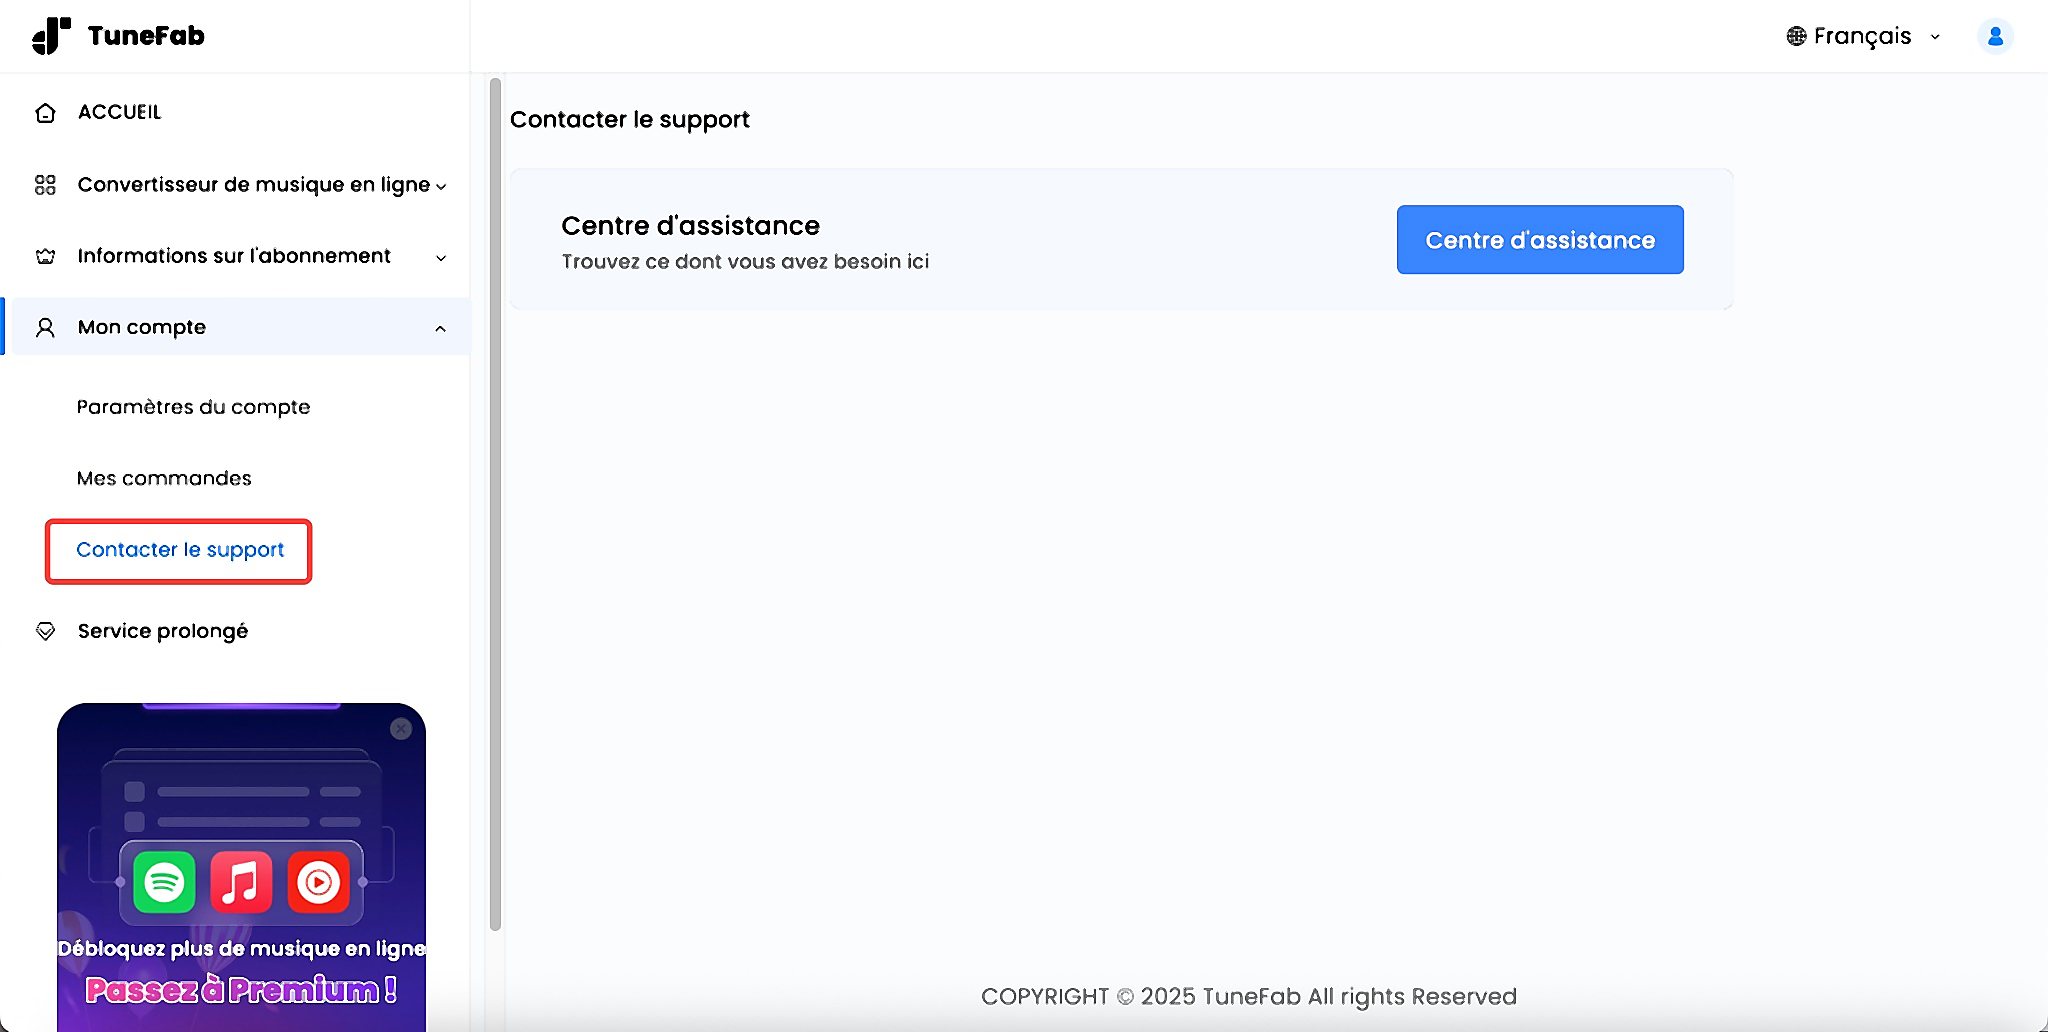This screenshot has width=2048, height=1032.
Task: Dismiss the Premium promo banner
Action: point(401,729)
